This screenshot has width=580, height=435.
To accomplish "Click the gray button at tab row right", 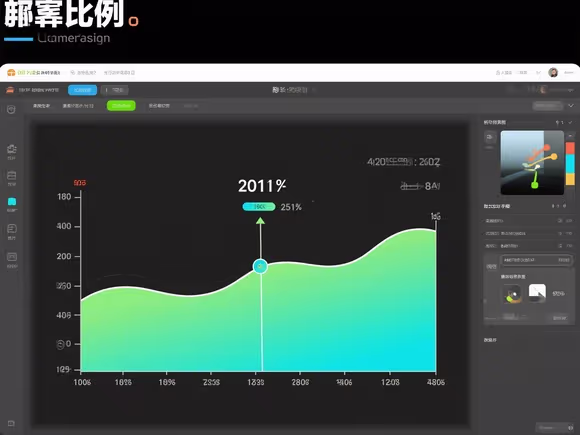I will [547, 106].
